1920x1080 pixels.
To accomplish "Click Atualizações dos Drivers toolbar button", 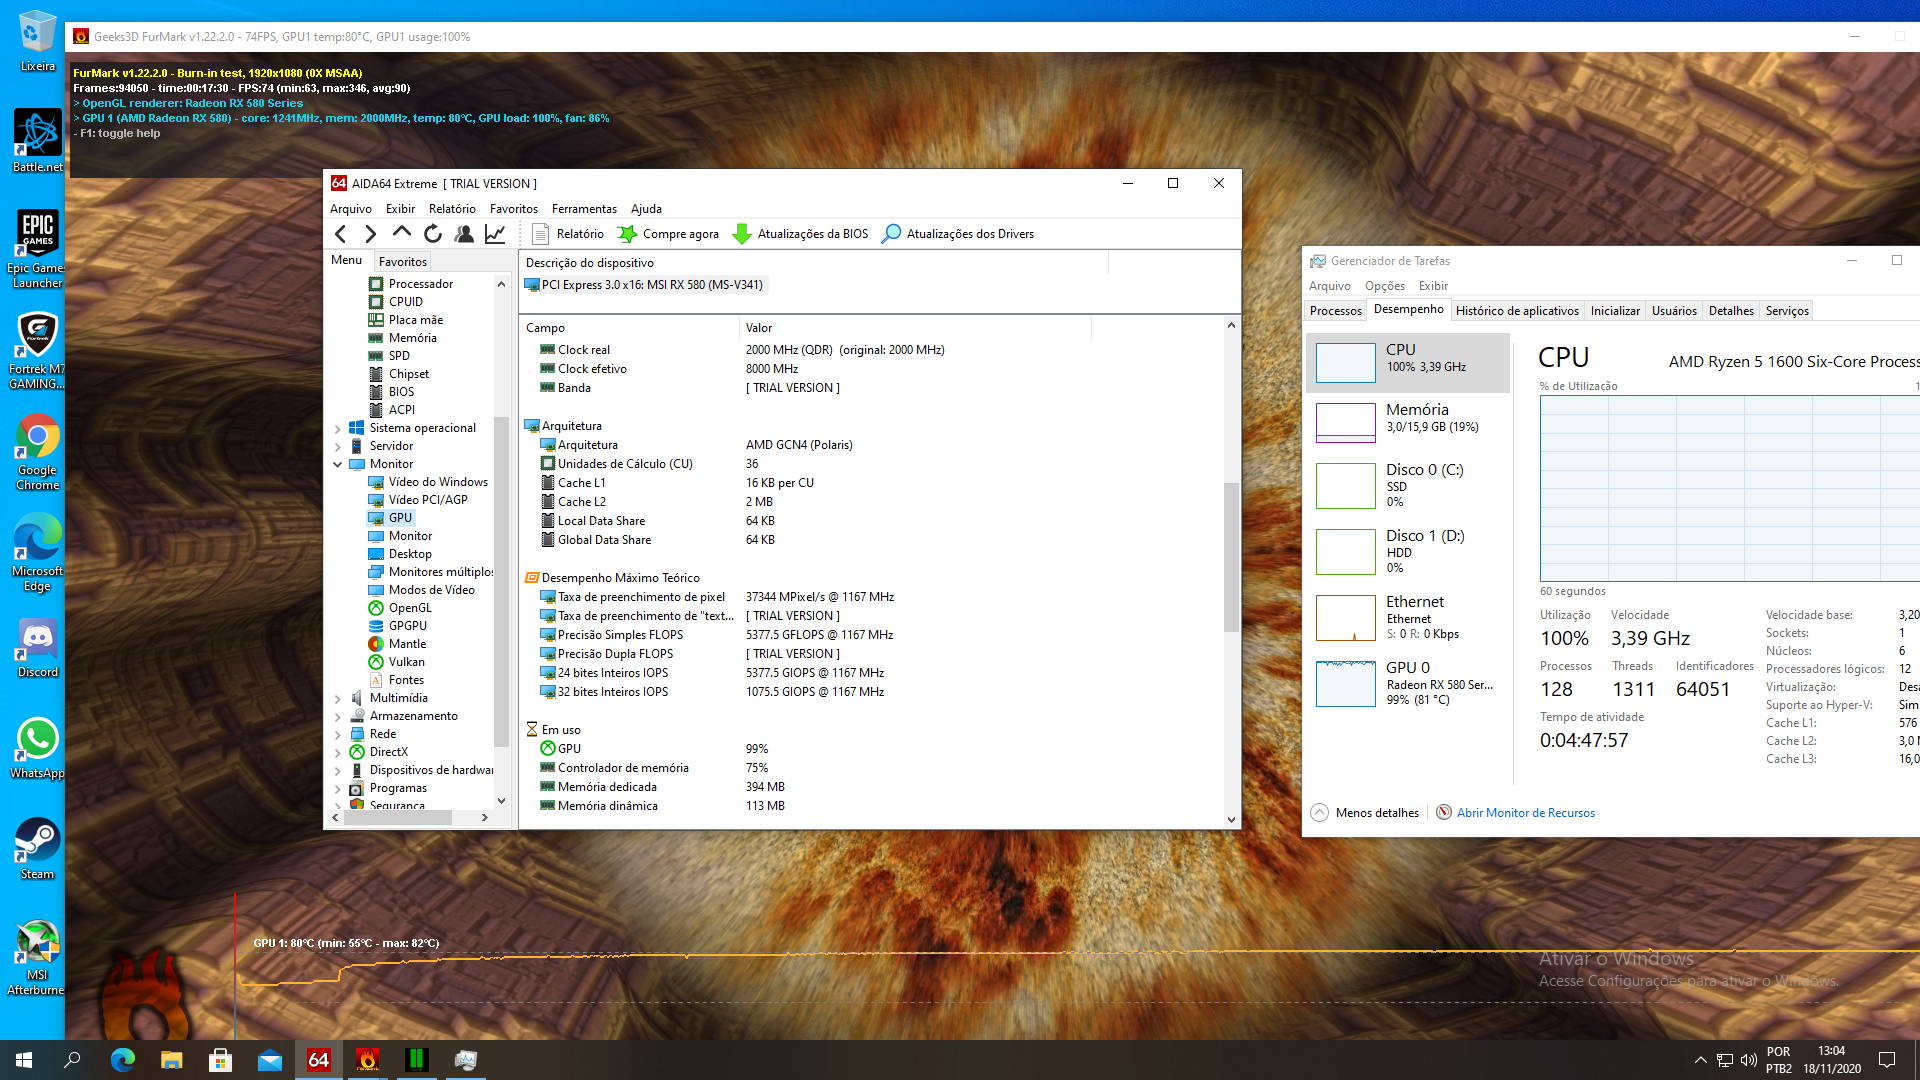I will click(x=958, y=234).
